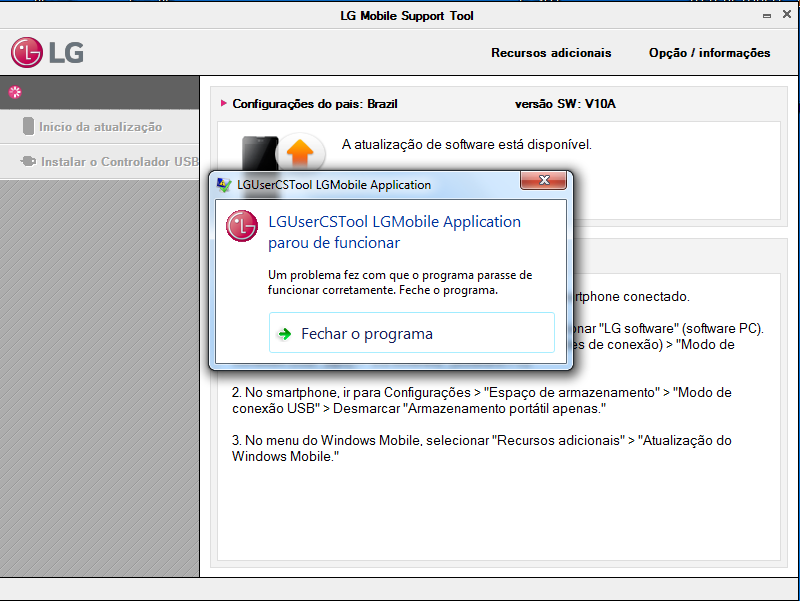Click the pink loading spinner icon in sidebar
The image size is (800, 601).
pos(15,92)
